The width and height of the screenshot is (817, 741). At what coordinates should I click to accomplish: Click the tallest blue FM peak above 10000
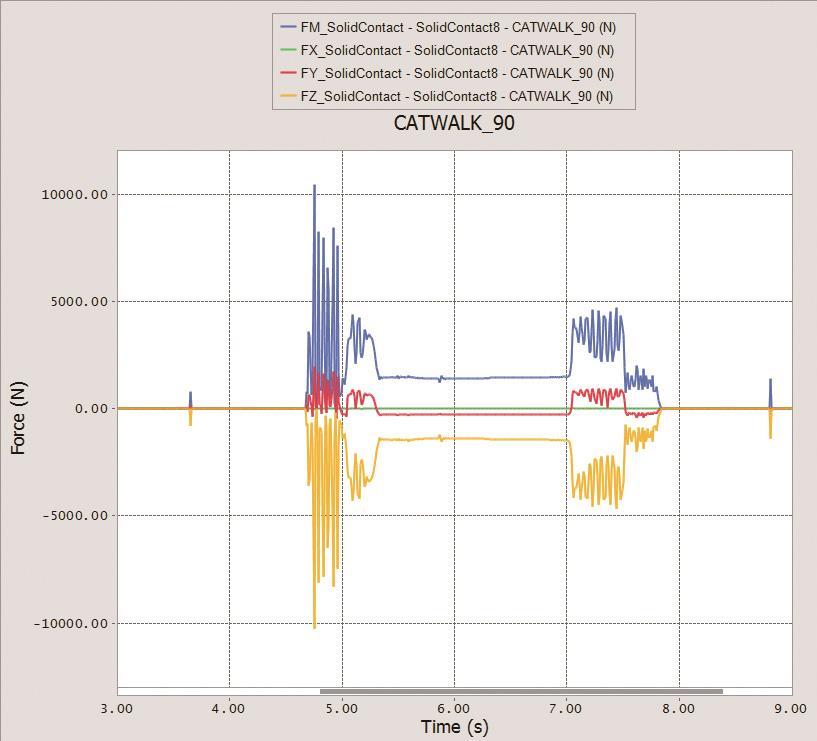(314, 187)
